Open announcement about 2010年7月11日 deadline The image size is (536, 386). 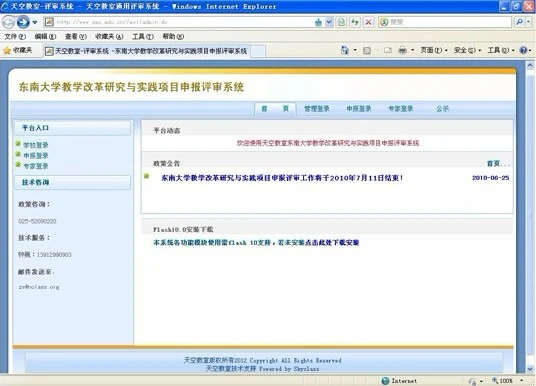tap(282, 178)
